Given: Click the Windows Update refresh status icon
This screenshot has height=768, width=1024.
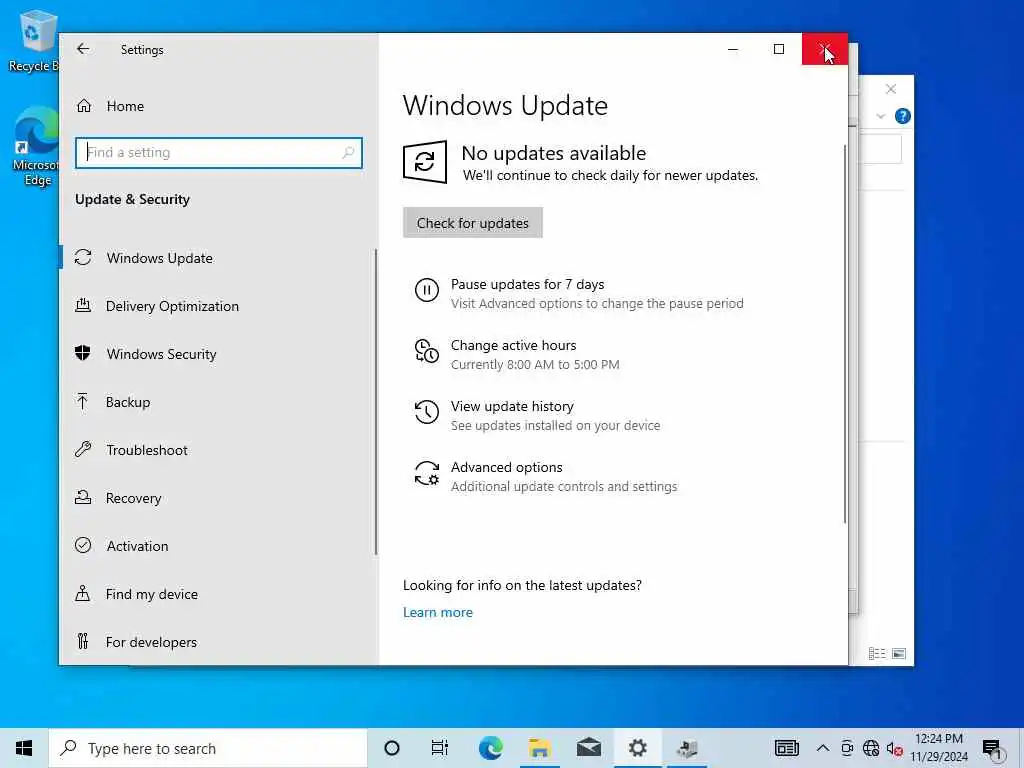Looking at the screenshot, I should 424,162.
